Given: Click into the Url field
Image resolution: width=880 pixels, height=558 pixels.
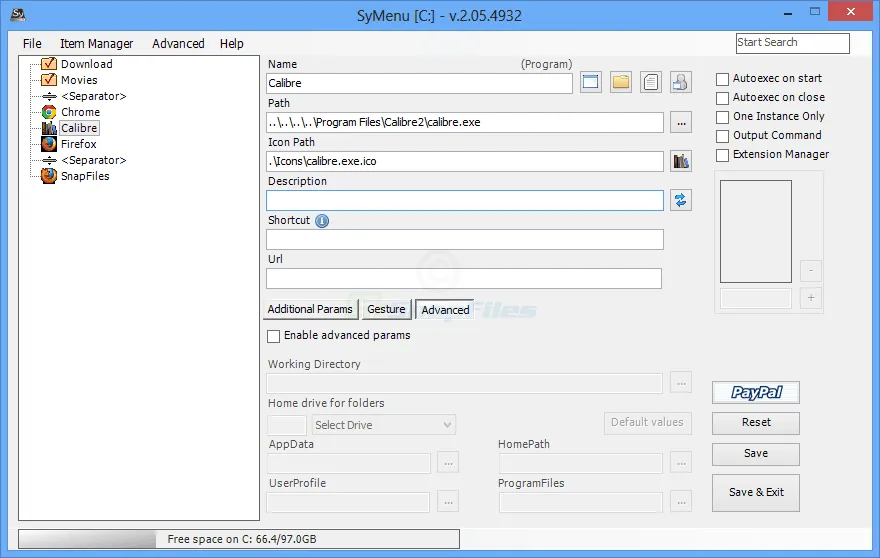Looking at the screenshot, I should pos(464,278).
